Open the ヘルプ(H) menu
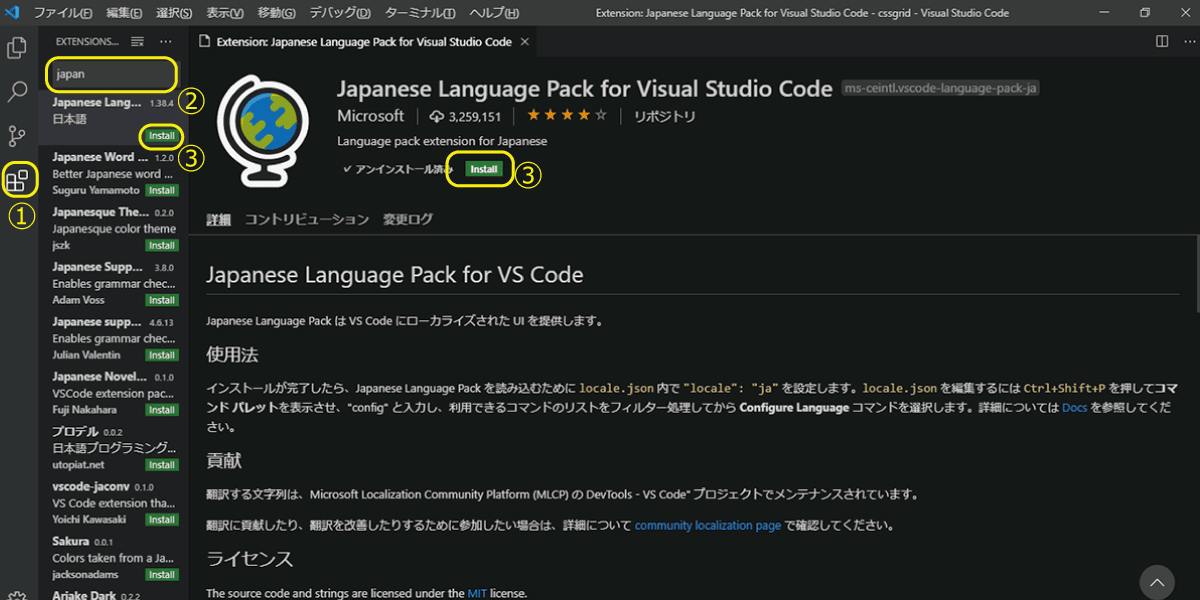The image size is (1200, 600). point(494,13)
